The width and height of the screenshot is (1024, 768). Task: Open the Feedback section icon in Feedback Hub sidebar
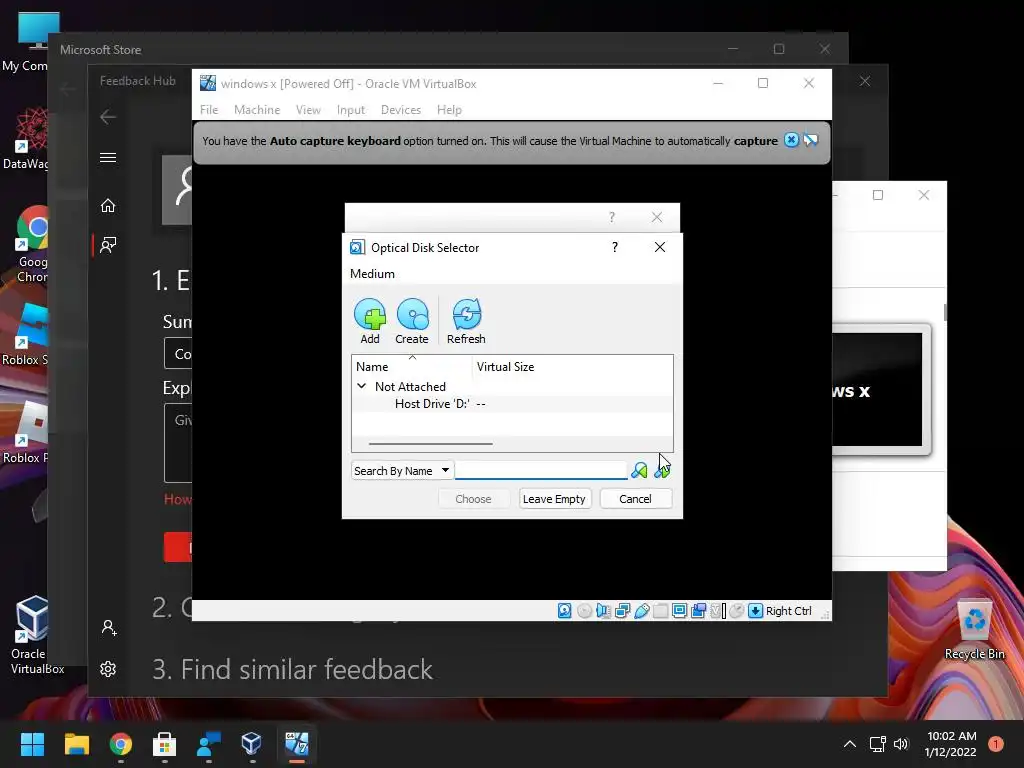108,245
